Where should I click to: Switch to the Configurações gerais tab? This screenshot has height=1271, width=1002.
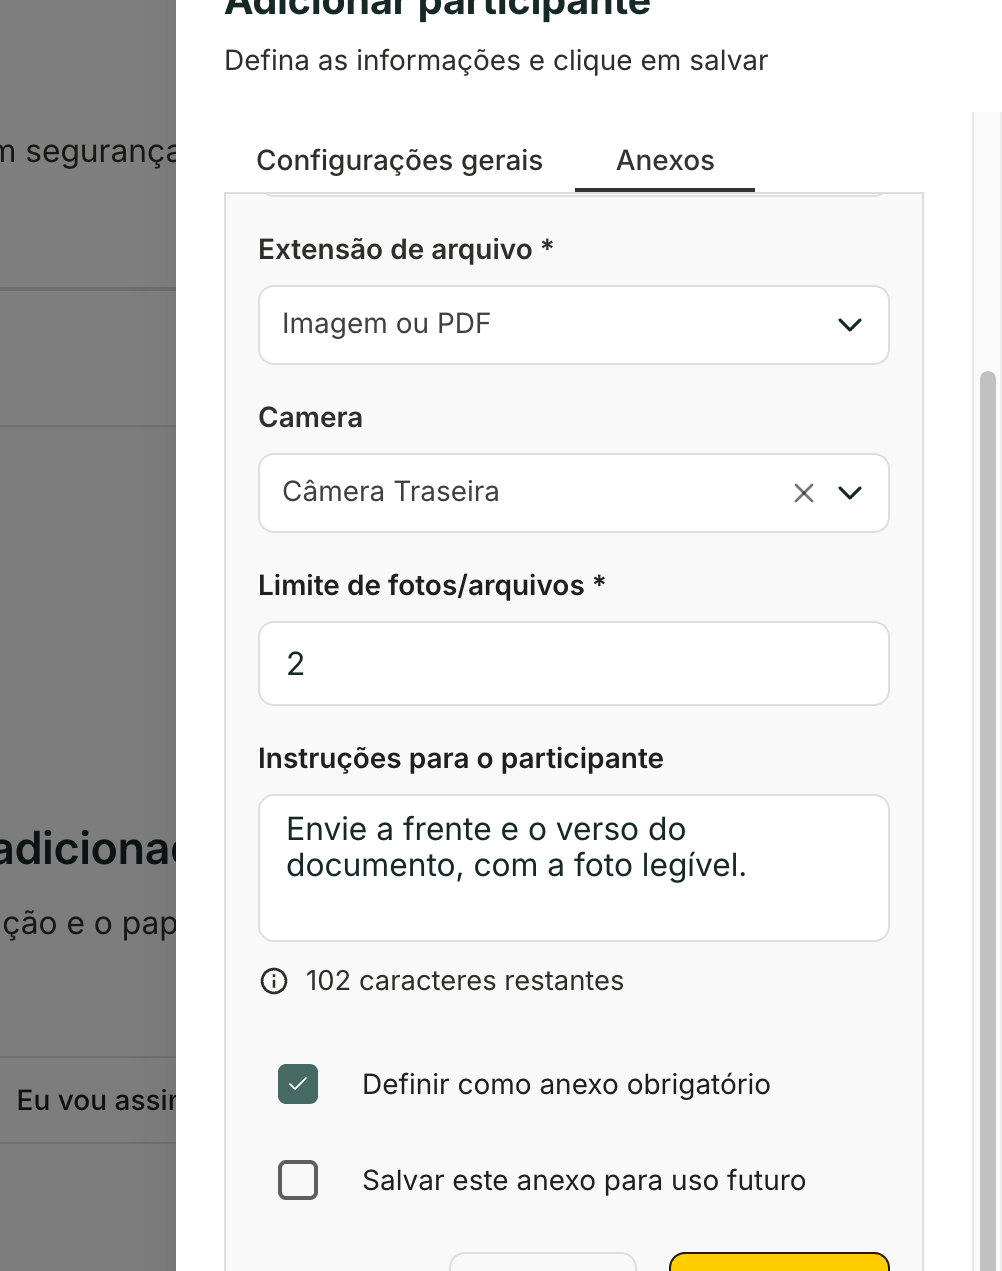tap(399, 161)
